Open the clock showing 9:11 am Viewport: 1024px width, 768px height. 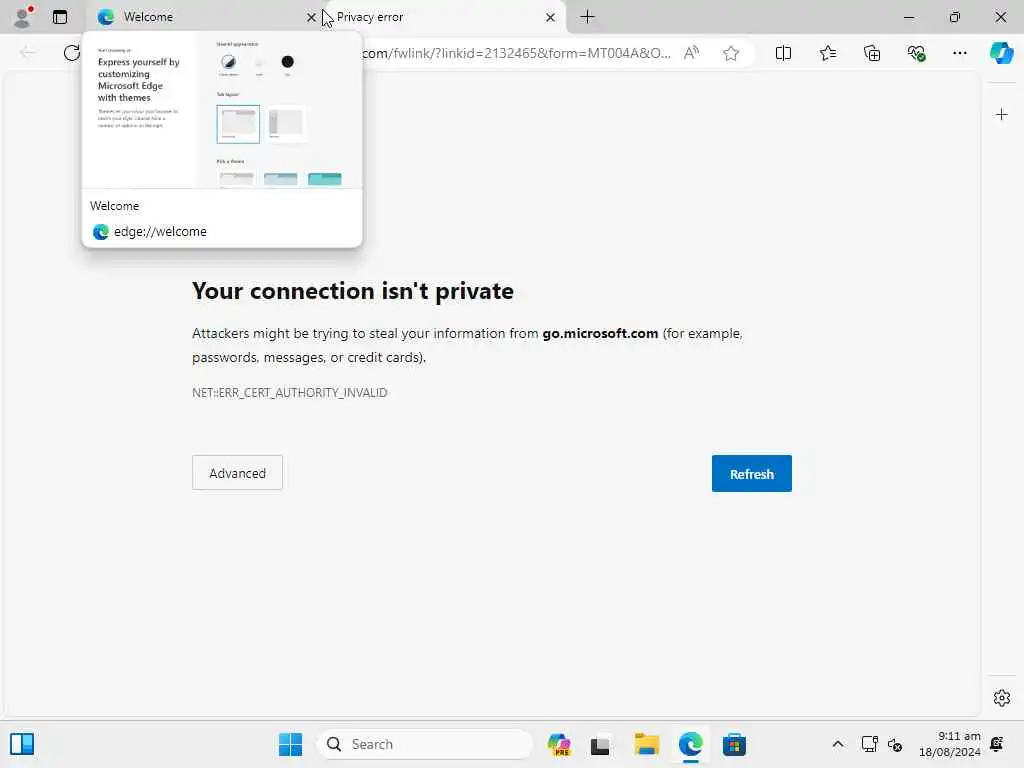[x=950, y=744]
